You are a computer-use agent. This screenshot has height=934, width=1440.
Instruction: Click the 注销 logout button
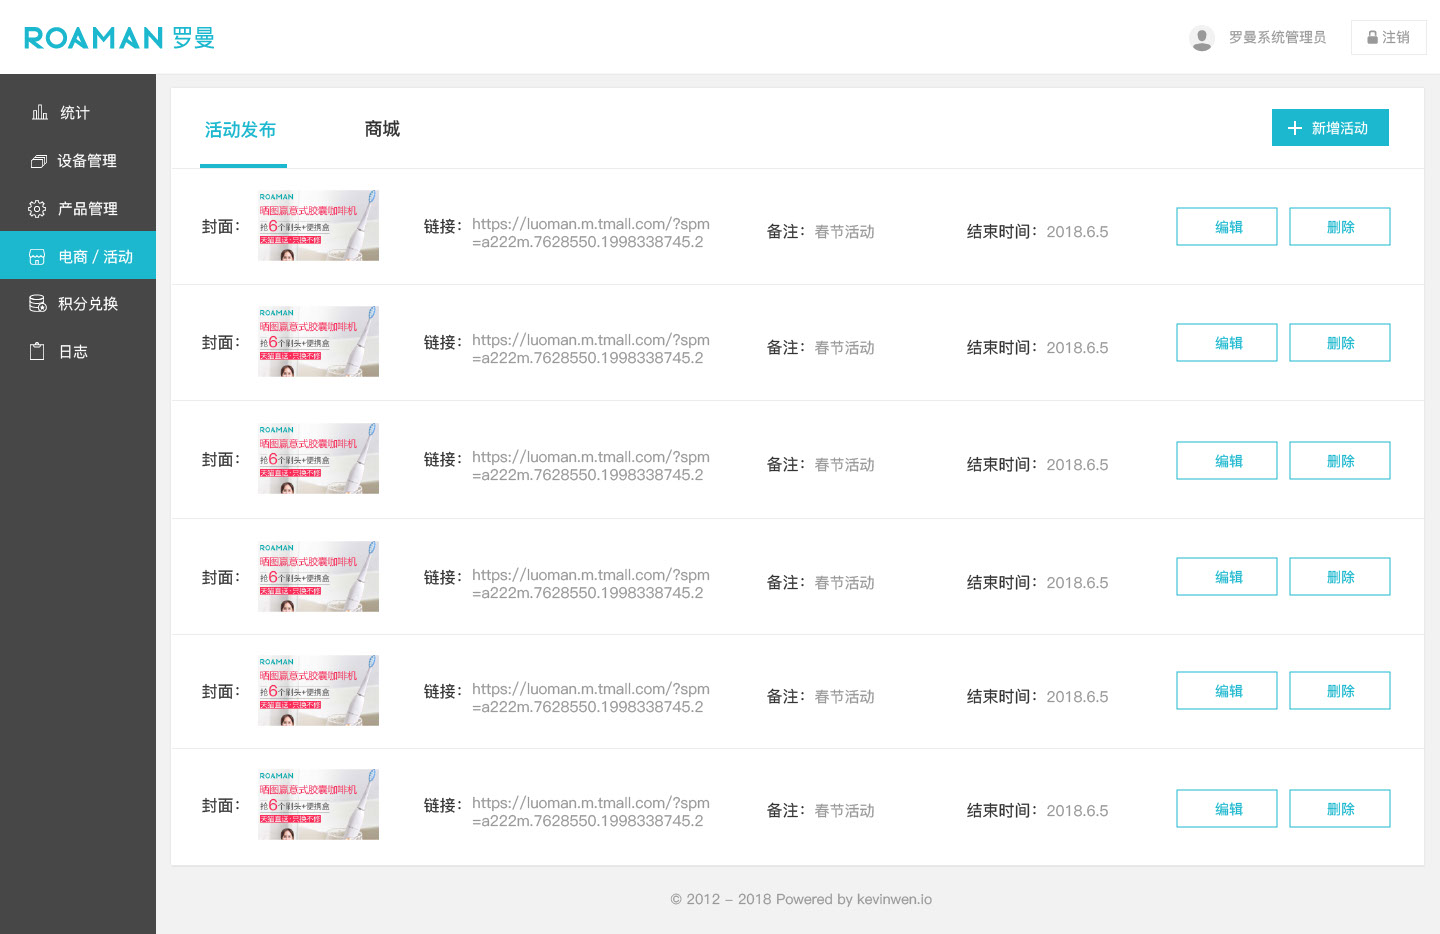1388,38
